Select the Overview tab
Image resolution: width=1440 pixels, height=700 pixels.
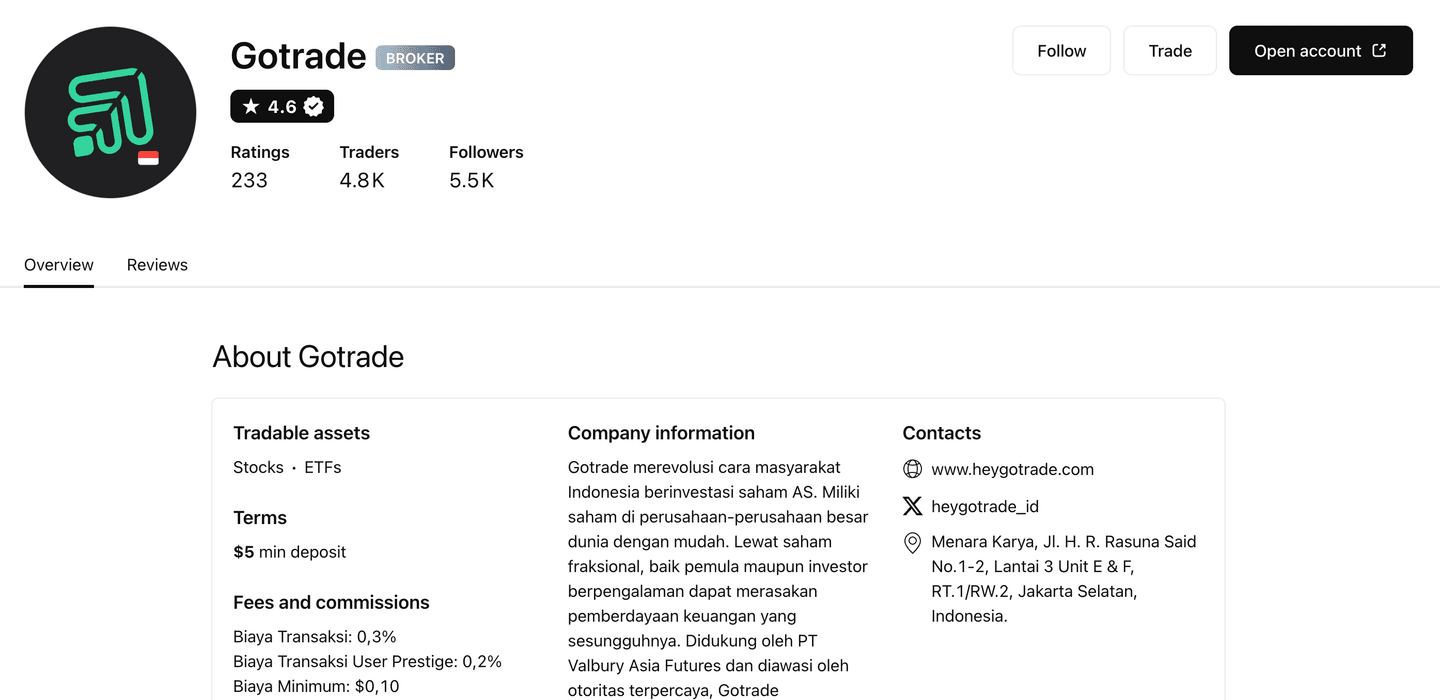coord(58,264)
